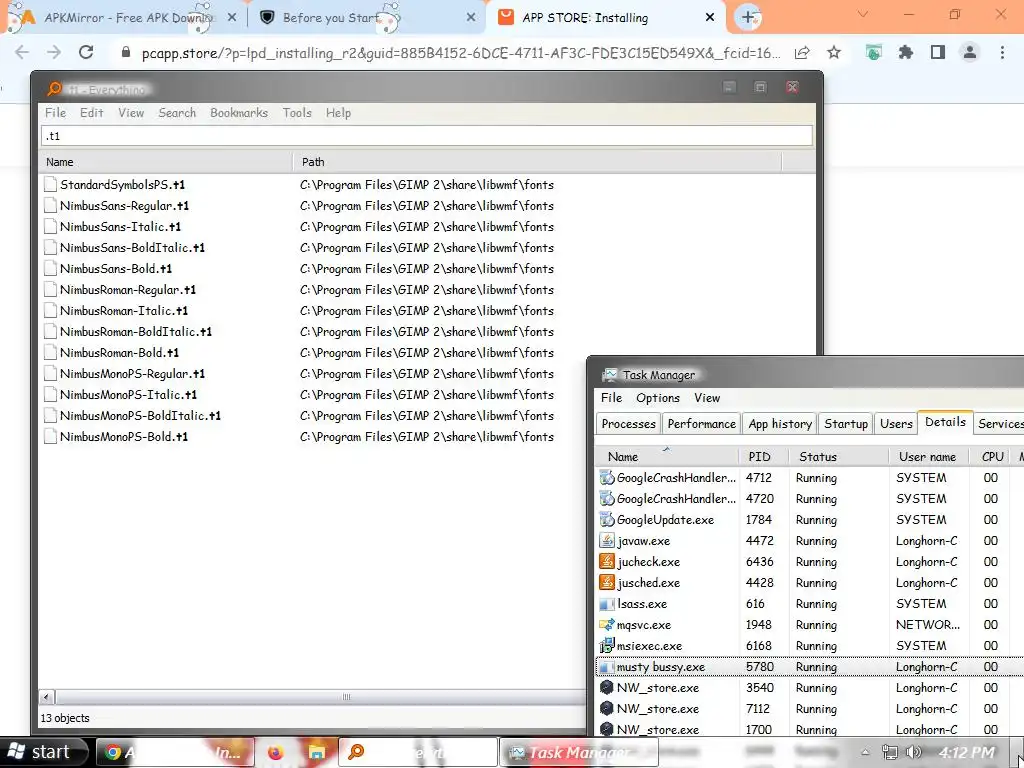Open File Explorer from the taskbar
Image resolution: width=1024 pixels, height=768 pixels.
click(x=317, y=753)
